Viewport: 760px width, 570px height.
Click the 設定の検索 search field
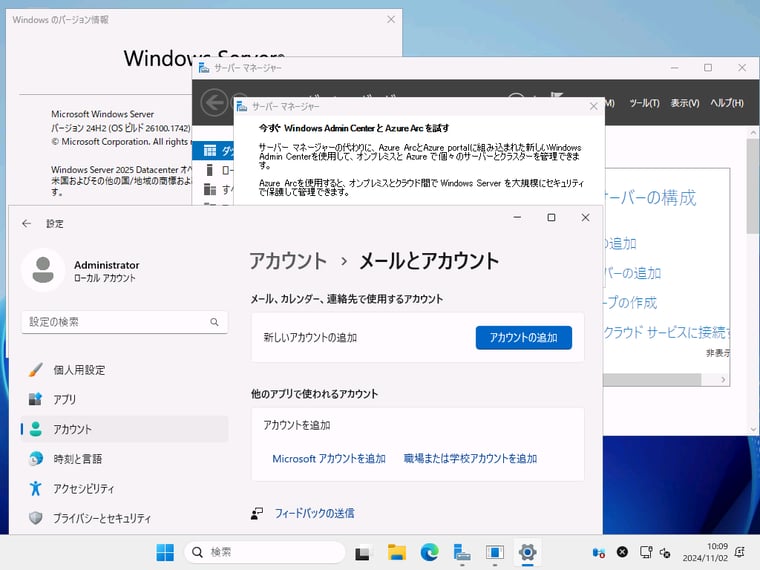click(x=125, y=322)
